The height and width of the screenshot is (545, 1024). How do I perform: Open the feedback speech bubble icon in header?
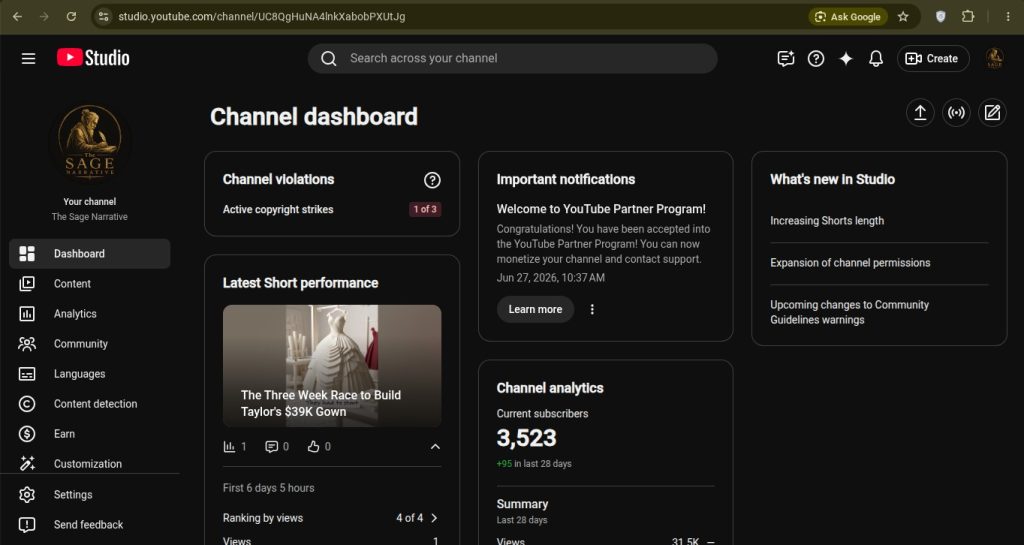(786, 59)
